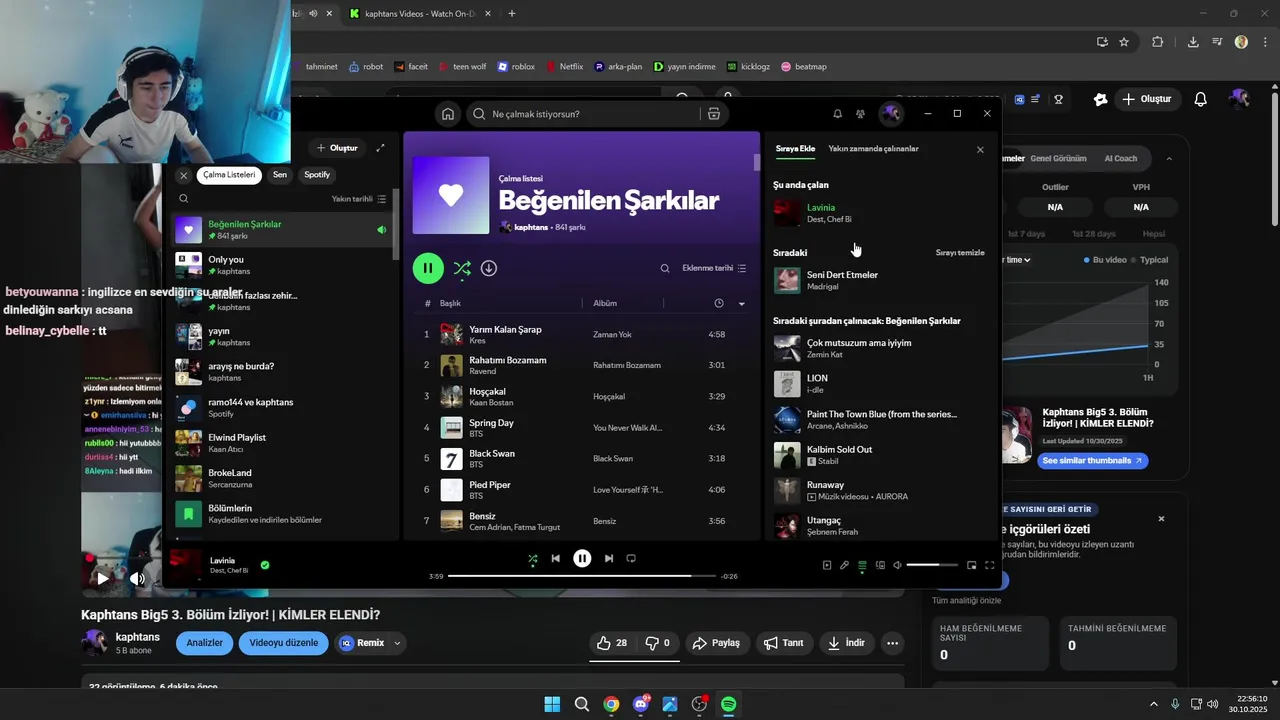Viewport: 1280px width, 720px height.
Task: Select queued song Paint The Town Blue
Action: pos(880,419)
